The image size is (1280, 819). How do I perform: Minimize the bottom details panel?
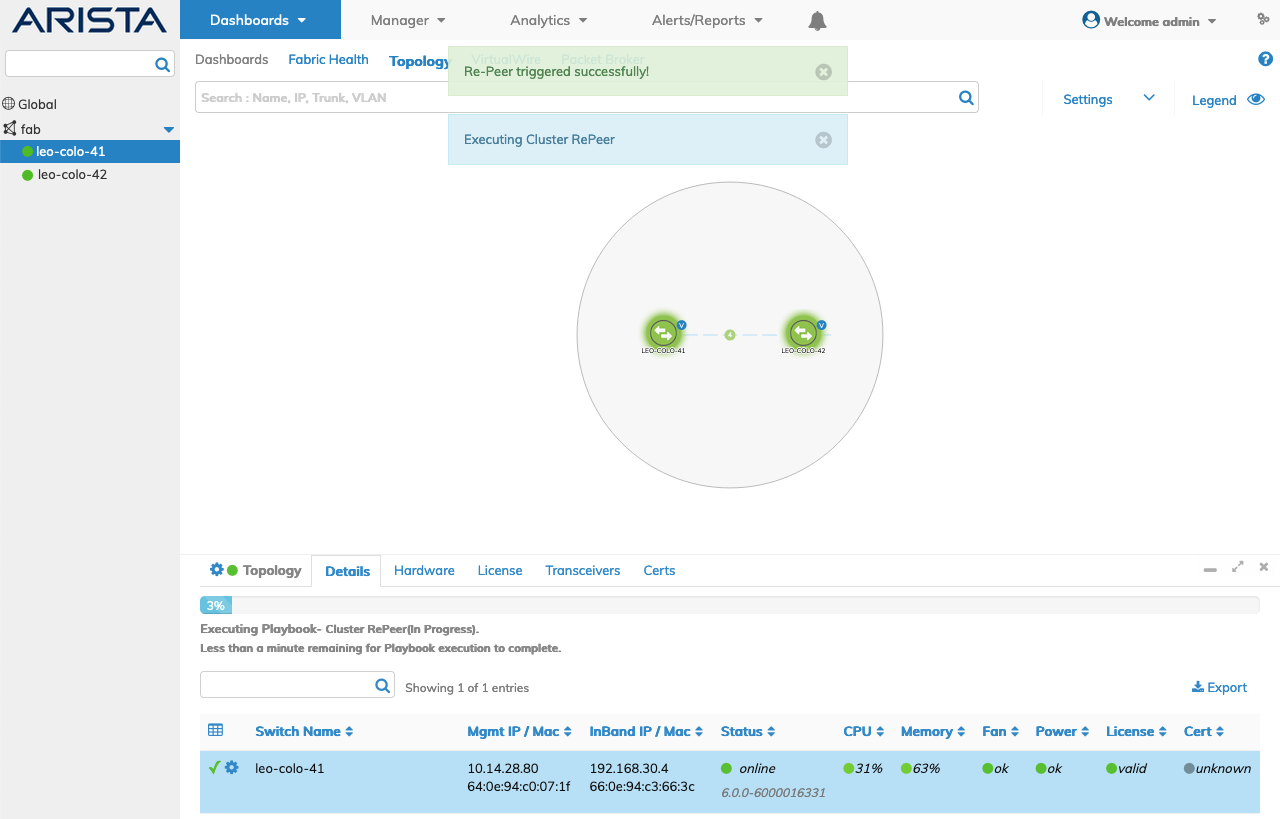tap(1210, 568)
